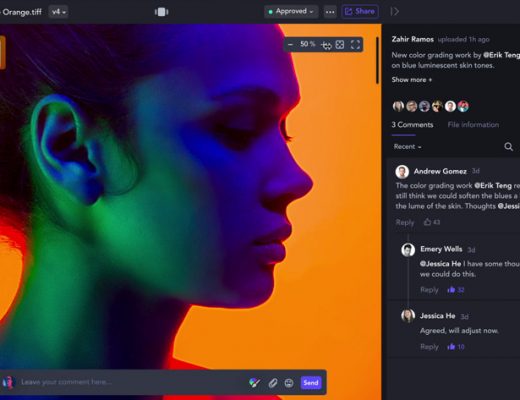Zoom out with the minus icon
This screenshot has width=520, height=400.
pos(290,44)
